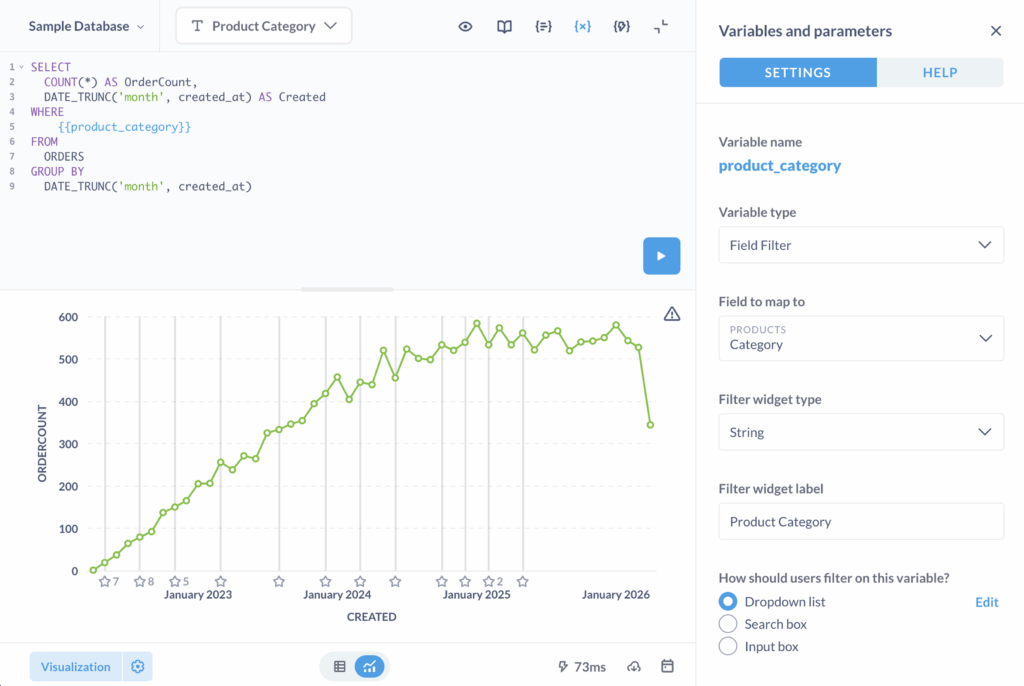1024x686 pixels.
Task: Click the chart warning triangle icon
Action: (671, 313)
